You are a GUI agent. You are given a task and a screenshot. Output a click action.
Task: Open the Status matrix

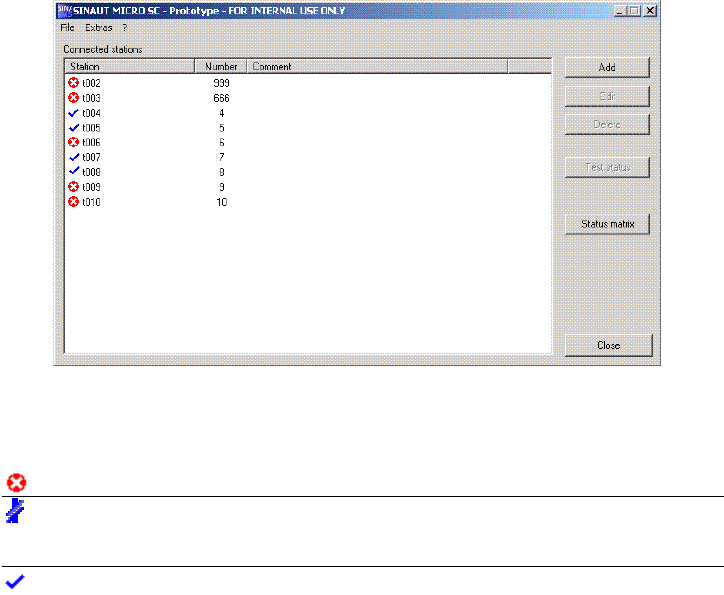click(607, 224)
